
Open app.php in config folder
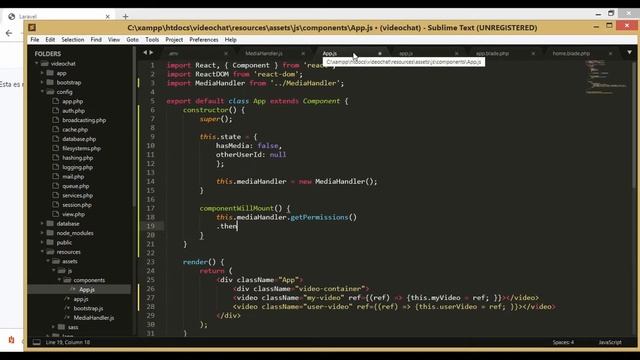click(72, 101)
